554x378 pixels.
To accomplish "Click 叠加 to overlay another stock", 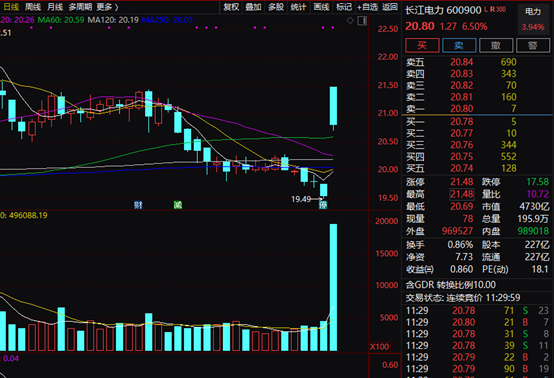I will 253,7.
